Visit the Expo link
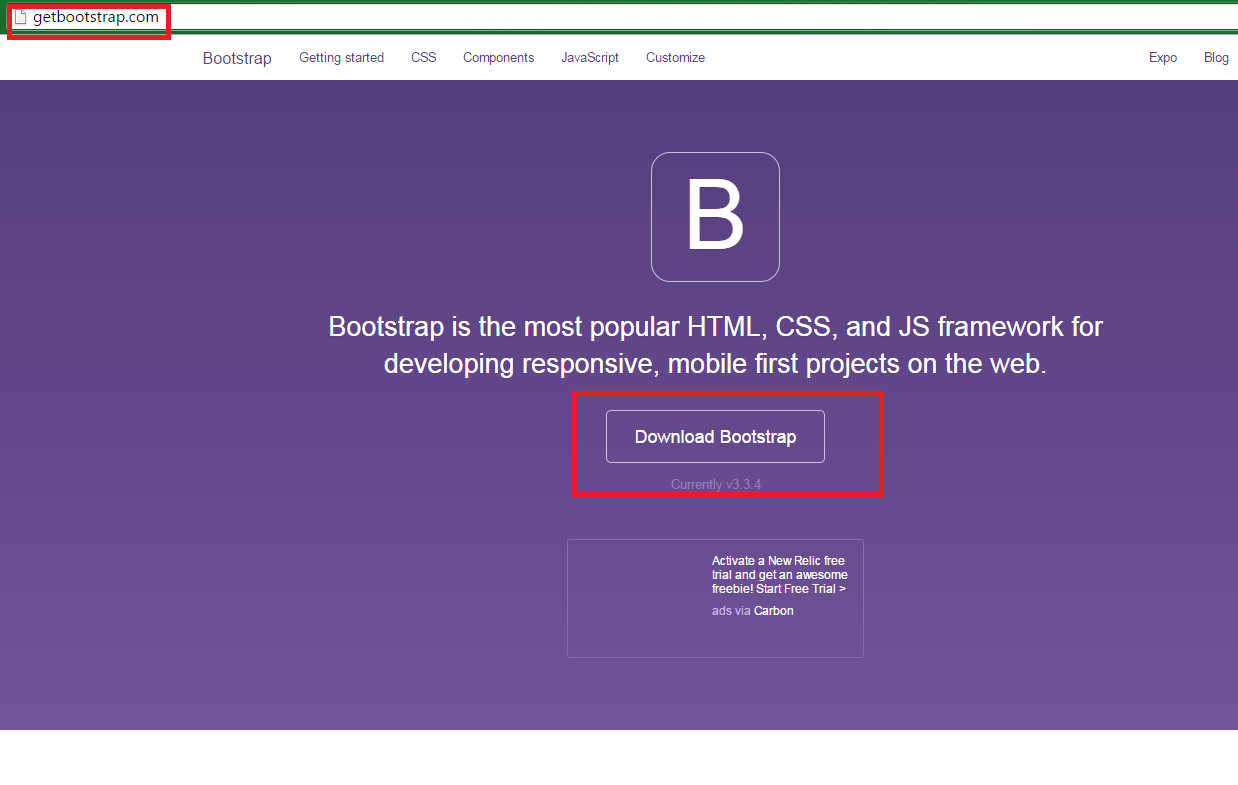Viewport: 1238px width, 785px height. (1162, 58)
